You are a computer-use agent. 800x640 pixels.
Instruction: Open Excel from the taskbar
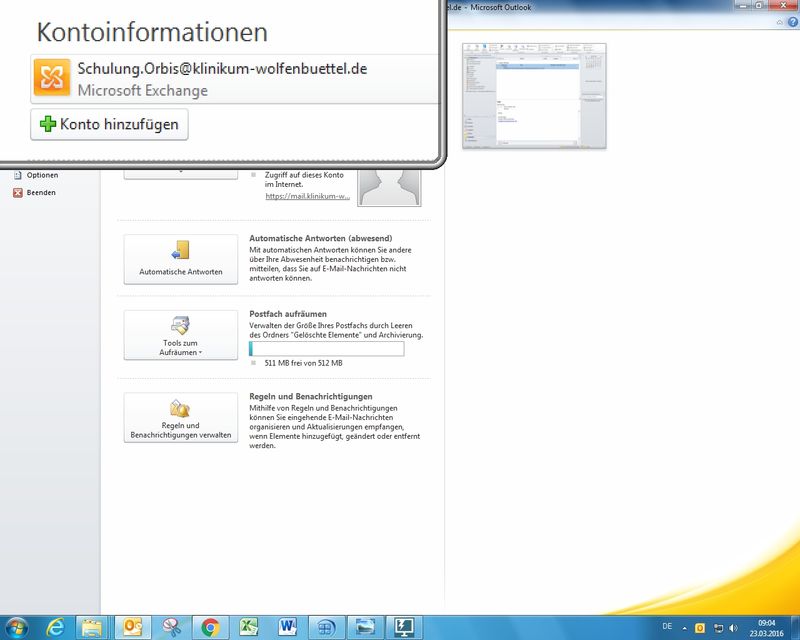click(248, 627)
